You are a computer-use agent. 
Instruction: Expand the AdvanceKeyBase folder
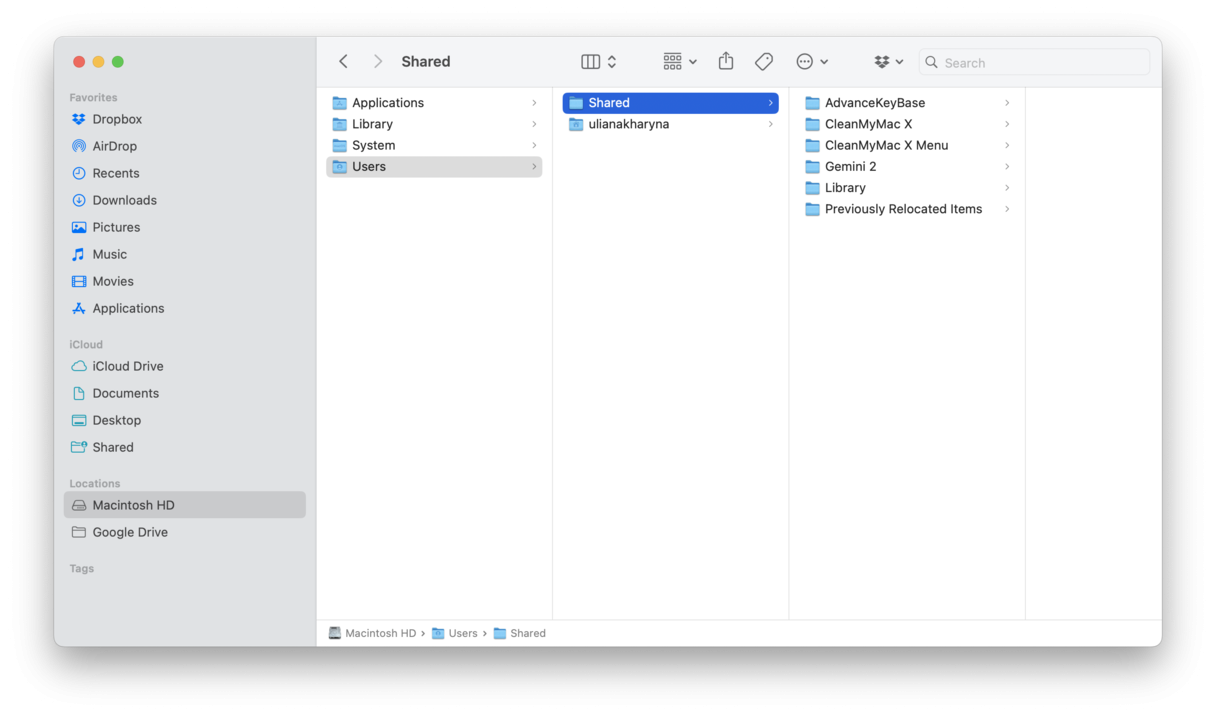(x=874, y=102)
